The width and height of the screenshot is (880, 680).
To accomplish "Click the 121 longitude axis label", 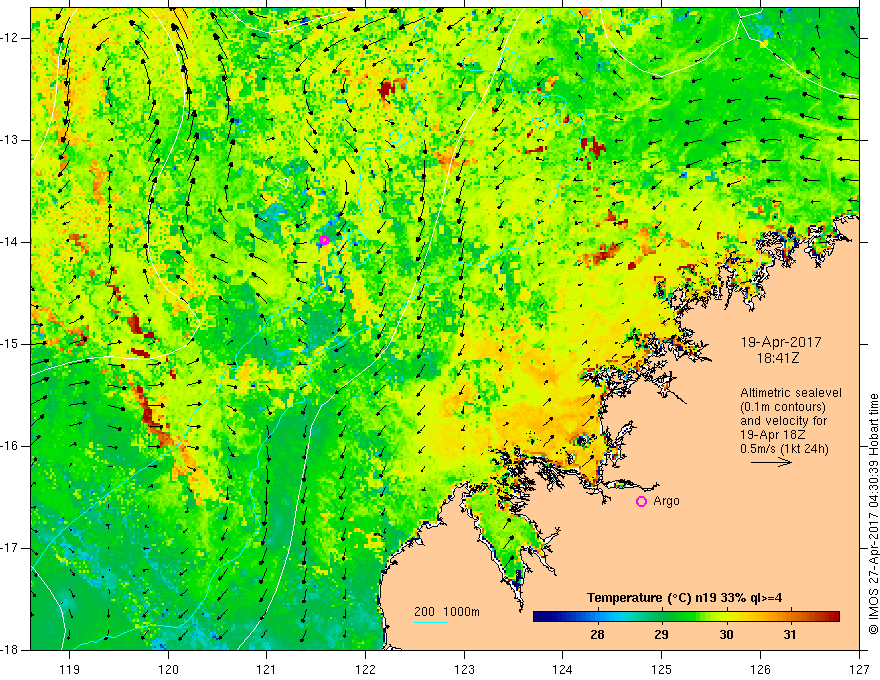I will tap(266, 669).
